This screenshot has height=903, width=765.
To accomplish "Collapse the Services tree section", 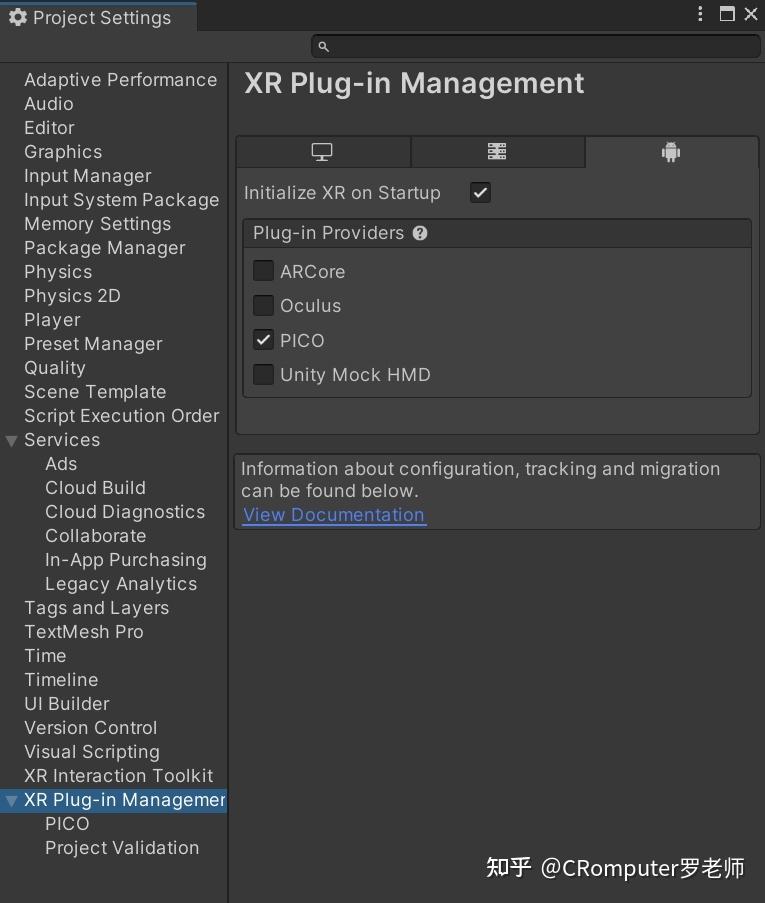I will tap(12, 441).
